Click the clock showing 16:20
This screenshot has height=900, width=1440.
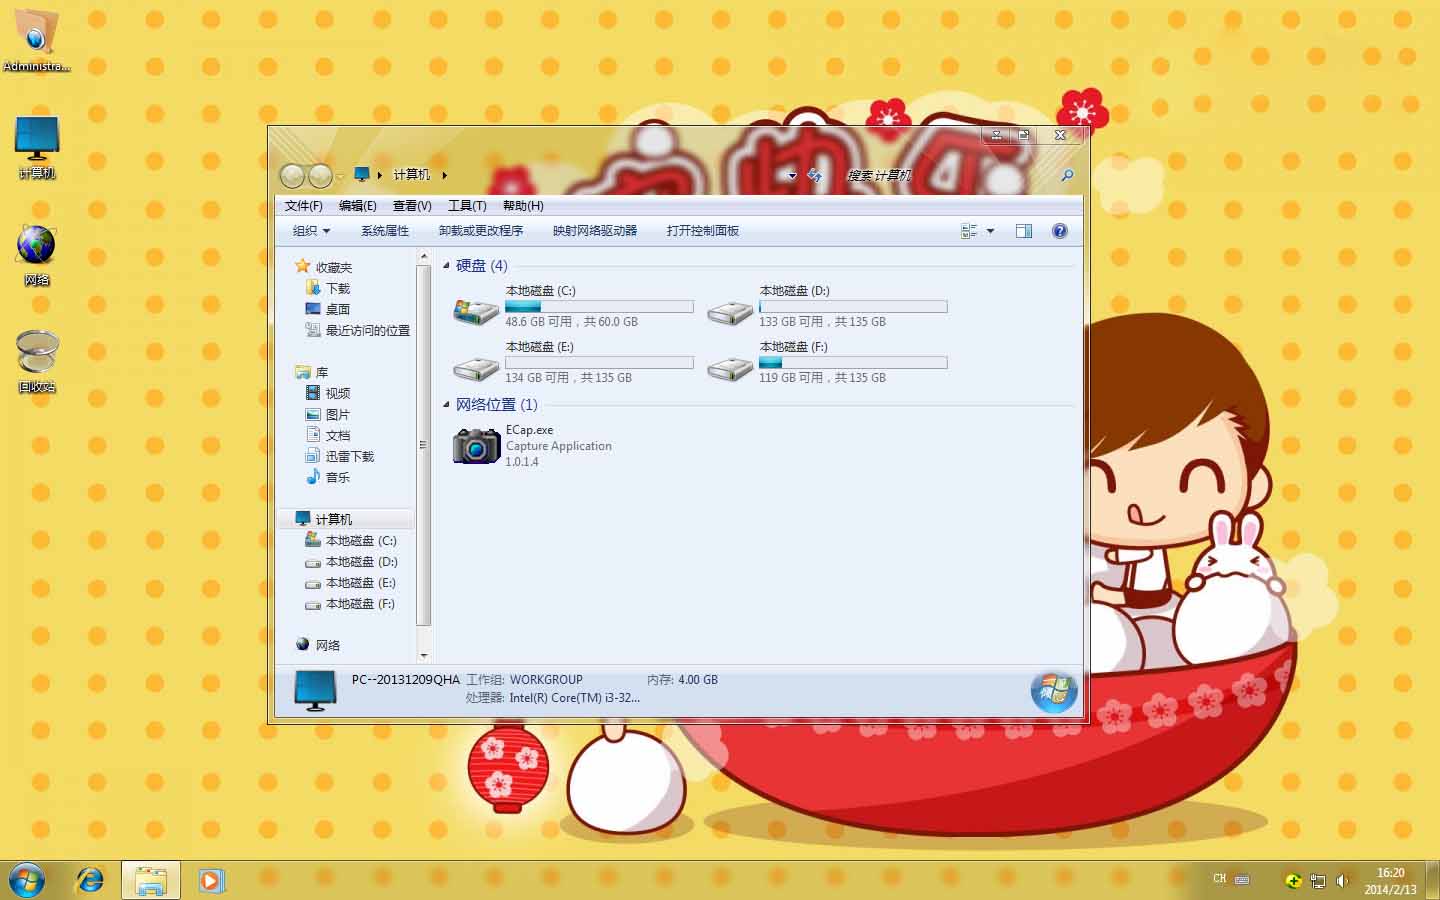tap(1390, 873)
